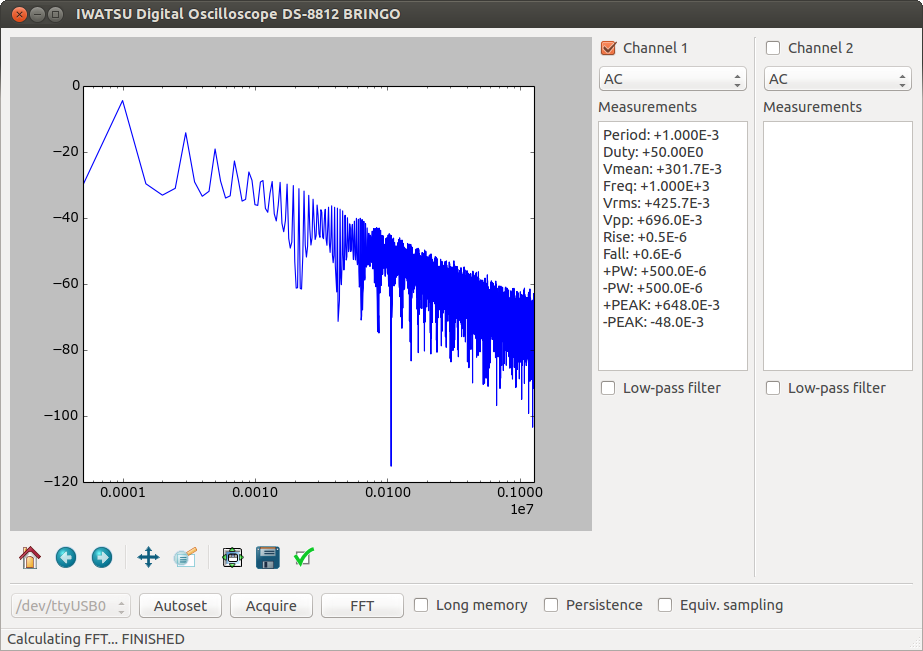923x651 pixels.
Task: Save the current plot with floppy icon
Action: [x=267, y=557]
